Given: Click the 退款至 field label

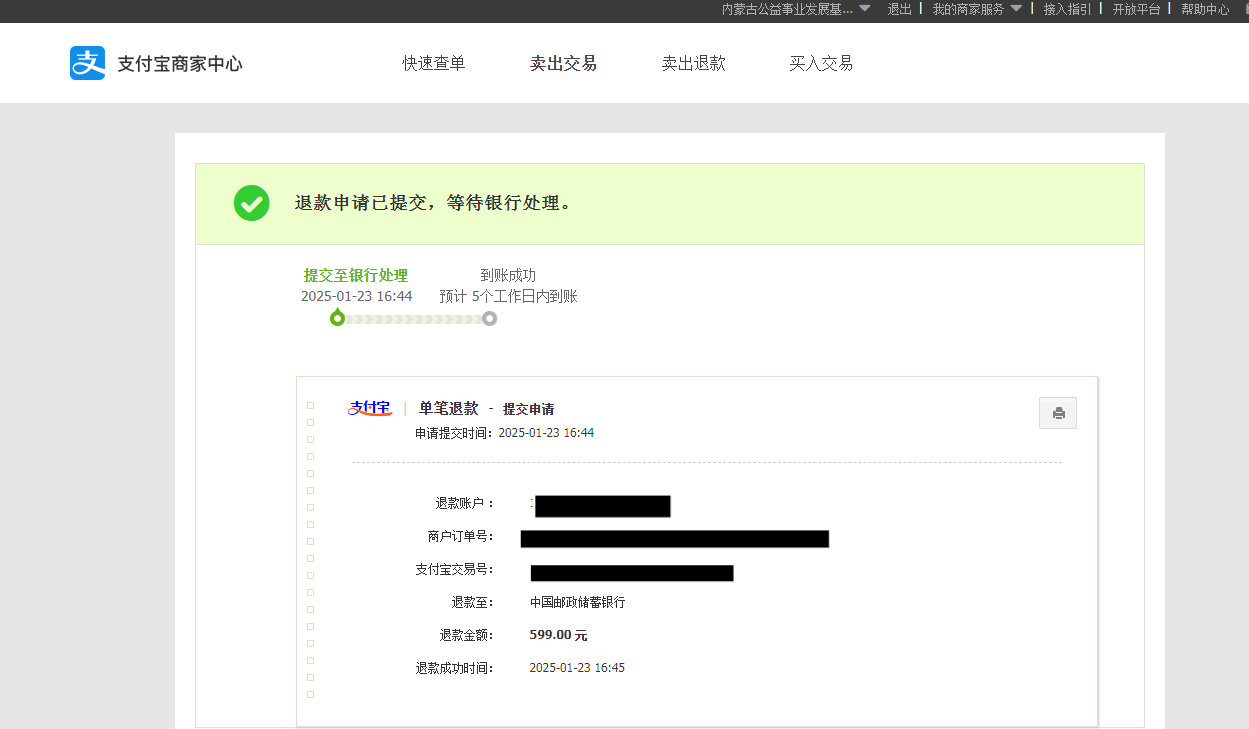Looking at the screenshot, I should tap(472, 602).
